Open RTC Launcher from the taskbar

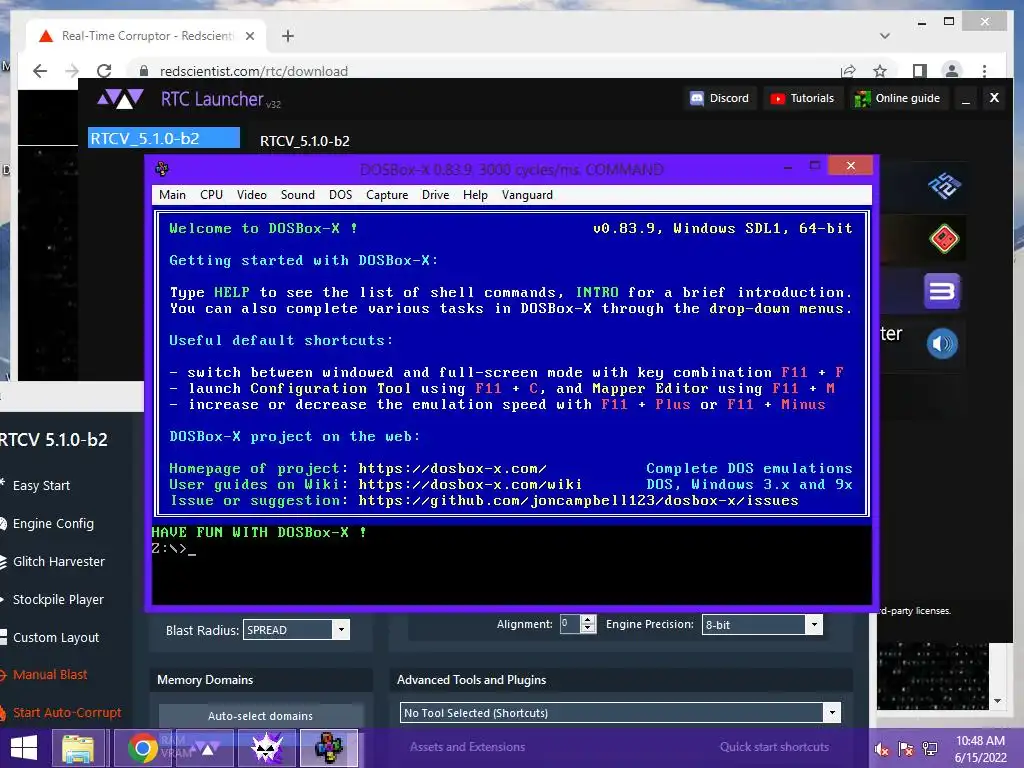206,748
